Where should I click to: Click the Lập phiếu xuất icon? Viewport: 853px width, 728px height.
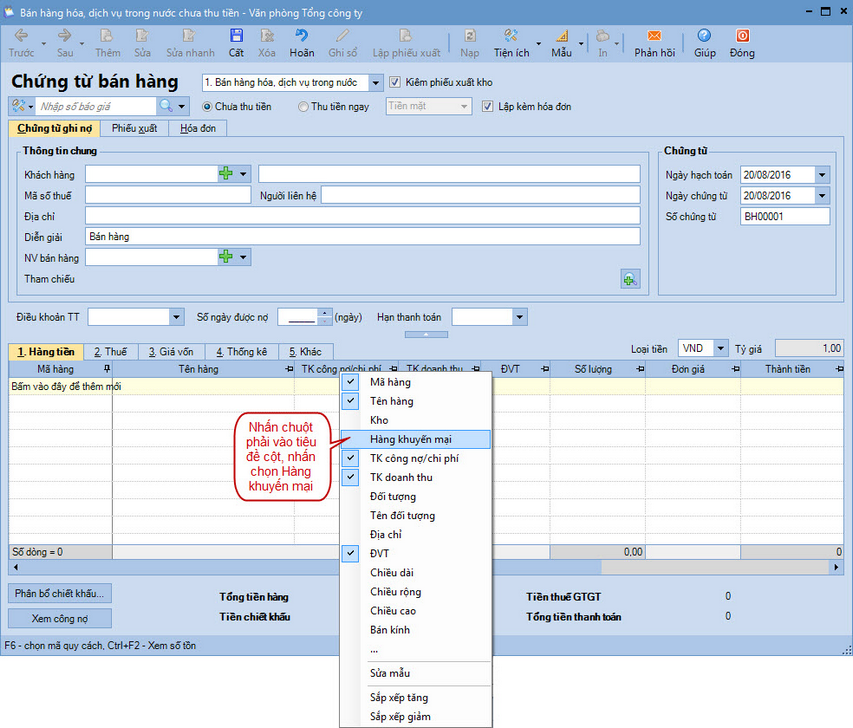[x=406, y=36]
